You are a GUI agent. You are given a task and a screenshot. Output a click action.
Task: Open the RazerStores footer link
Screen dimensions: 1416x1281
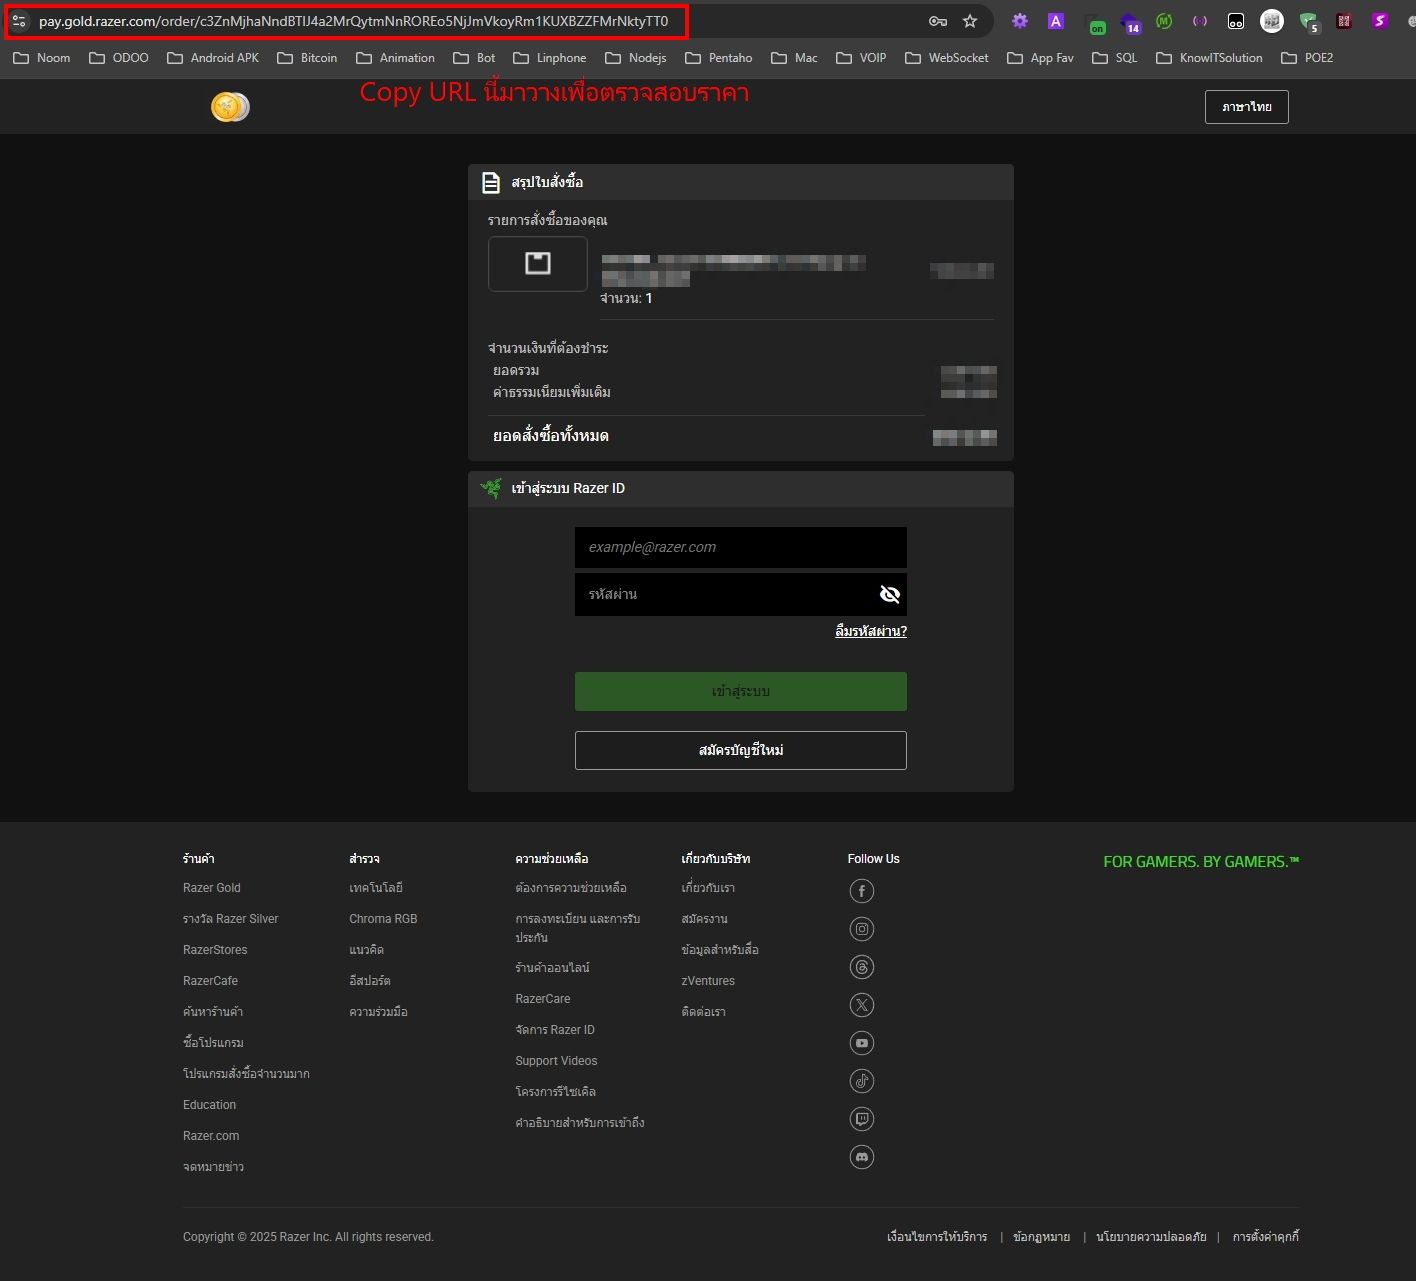[x=215, y=950]
